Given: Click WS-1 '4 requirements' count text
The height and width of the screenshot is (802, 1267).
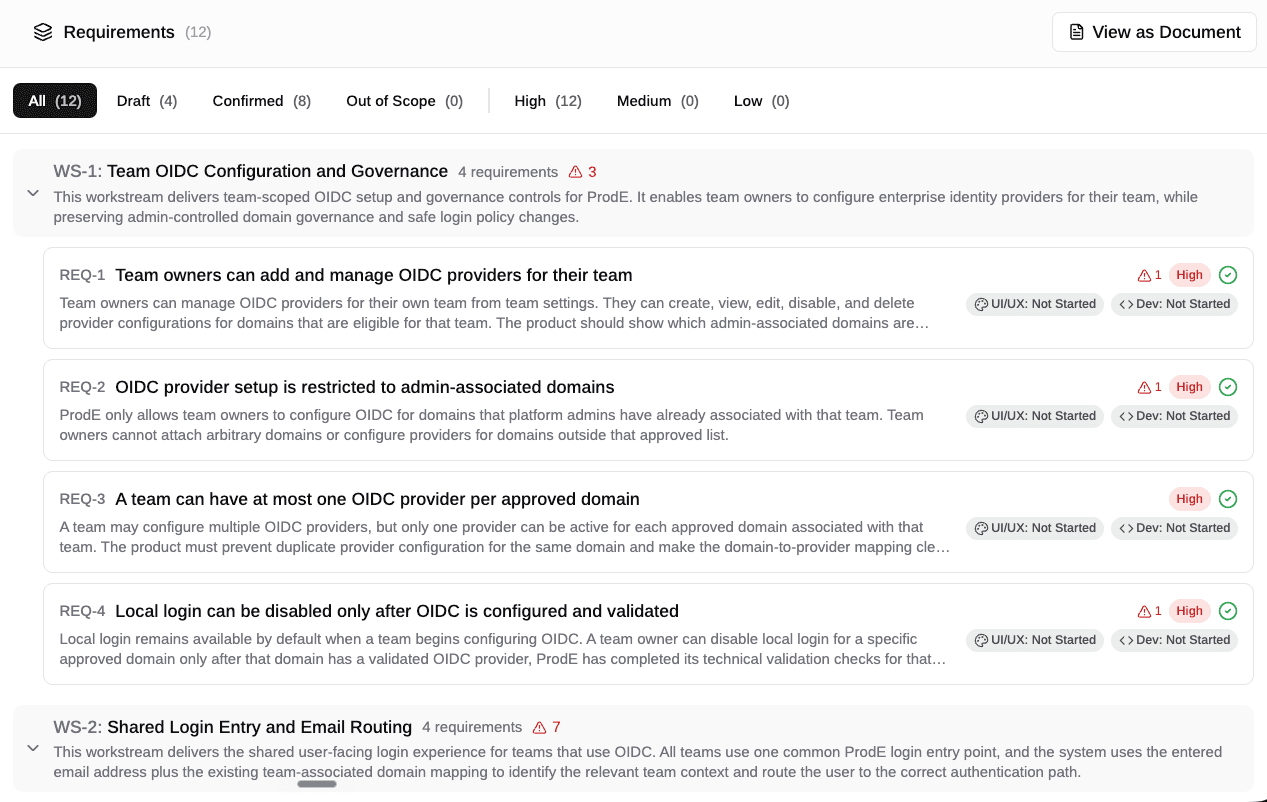Looking at the screenshot, I should click(508, 172).
